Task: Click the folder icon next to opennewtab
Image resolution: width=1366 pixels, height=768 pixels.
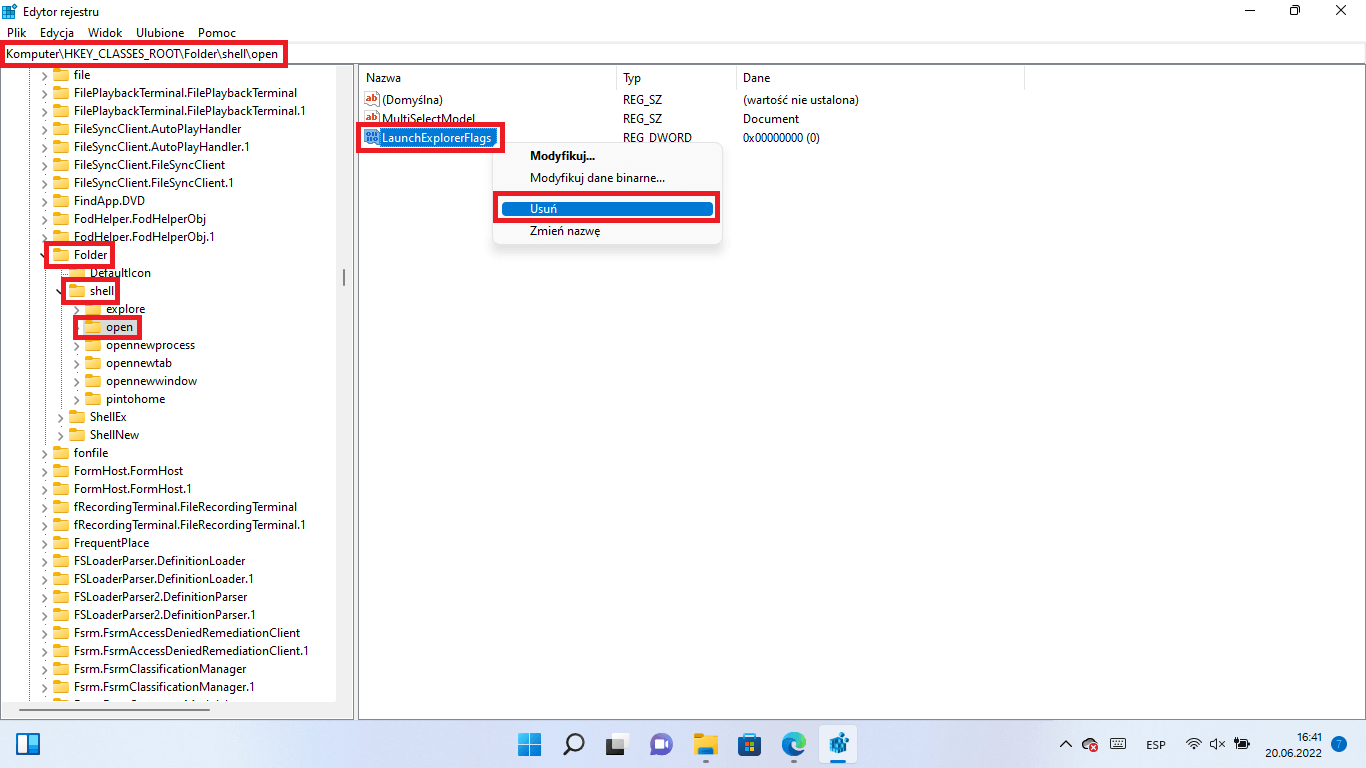Action: pos(93,363)
